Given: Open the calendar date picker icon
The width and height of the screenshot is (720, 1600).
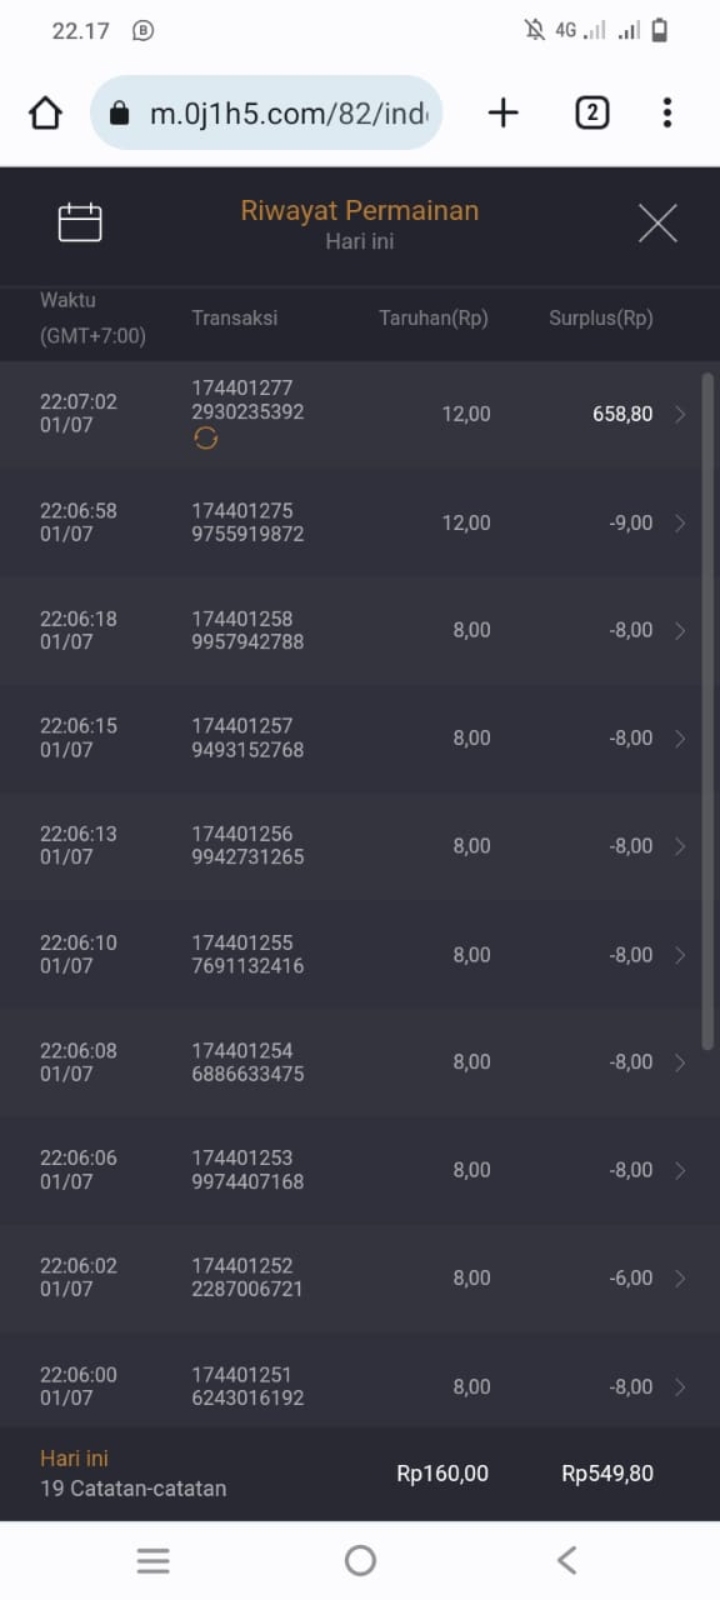Looking at the screenshot, I should (80, 222).
